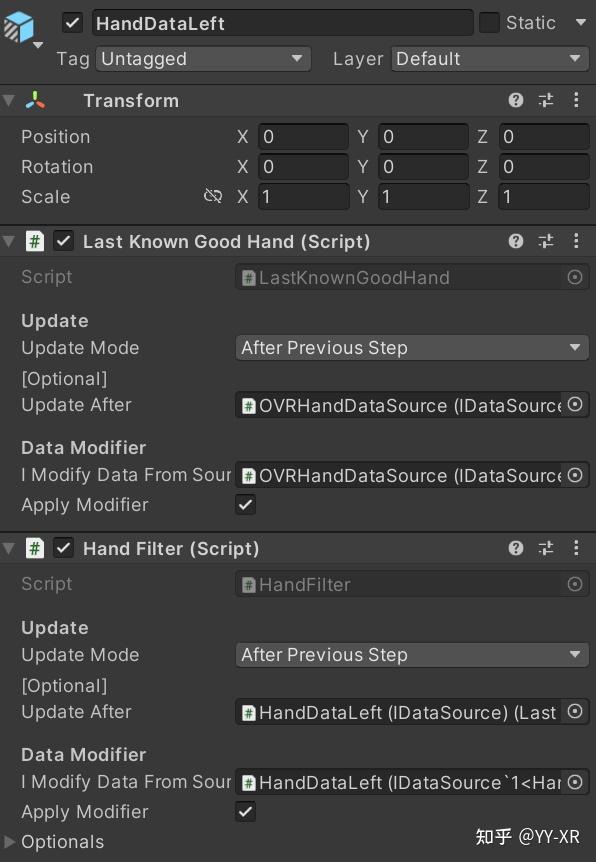596x862 pixels.
Task: Click the Update After picker in Hand Filter
Action: coord(574,712)
